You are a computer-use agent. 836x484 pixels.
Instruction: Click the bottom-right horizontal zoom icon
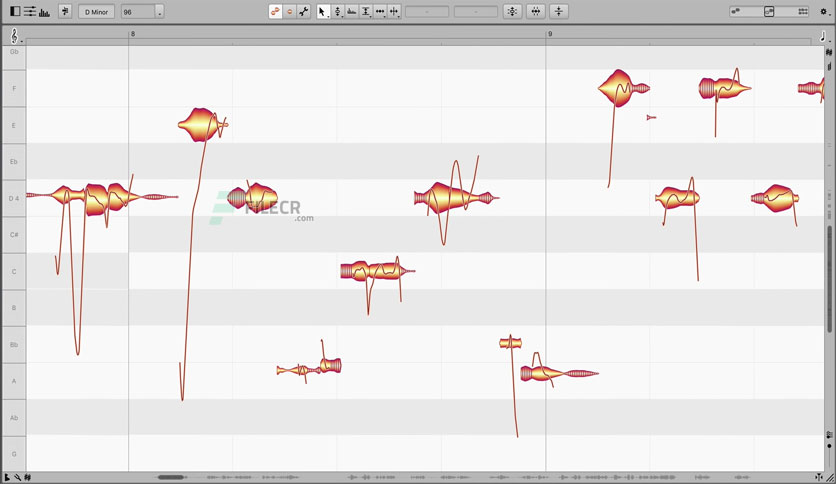(x=819, y=477)
